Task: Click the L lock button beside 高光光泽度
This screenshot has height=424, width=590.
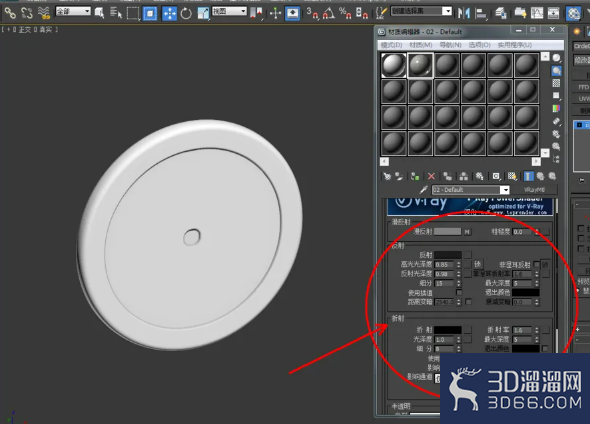Action: (x=477, y=264)
